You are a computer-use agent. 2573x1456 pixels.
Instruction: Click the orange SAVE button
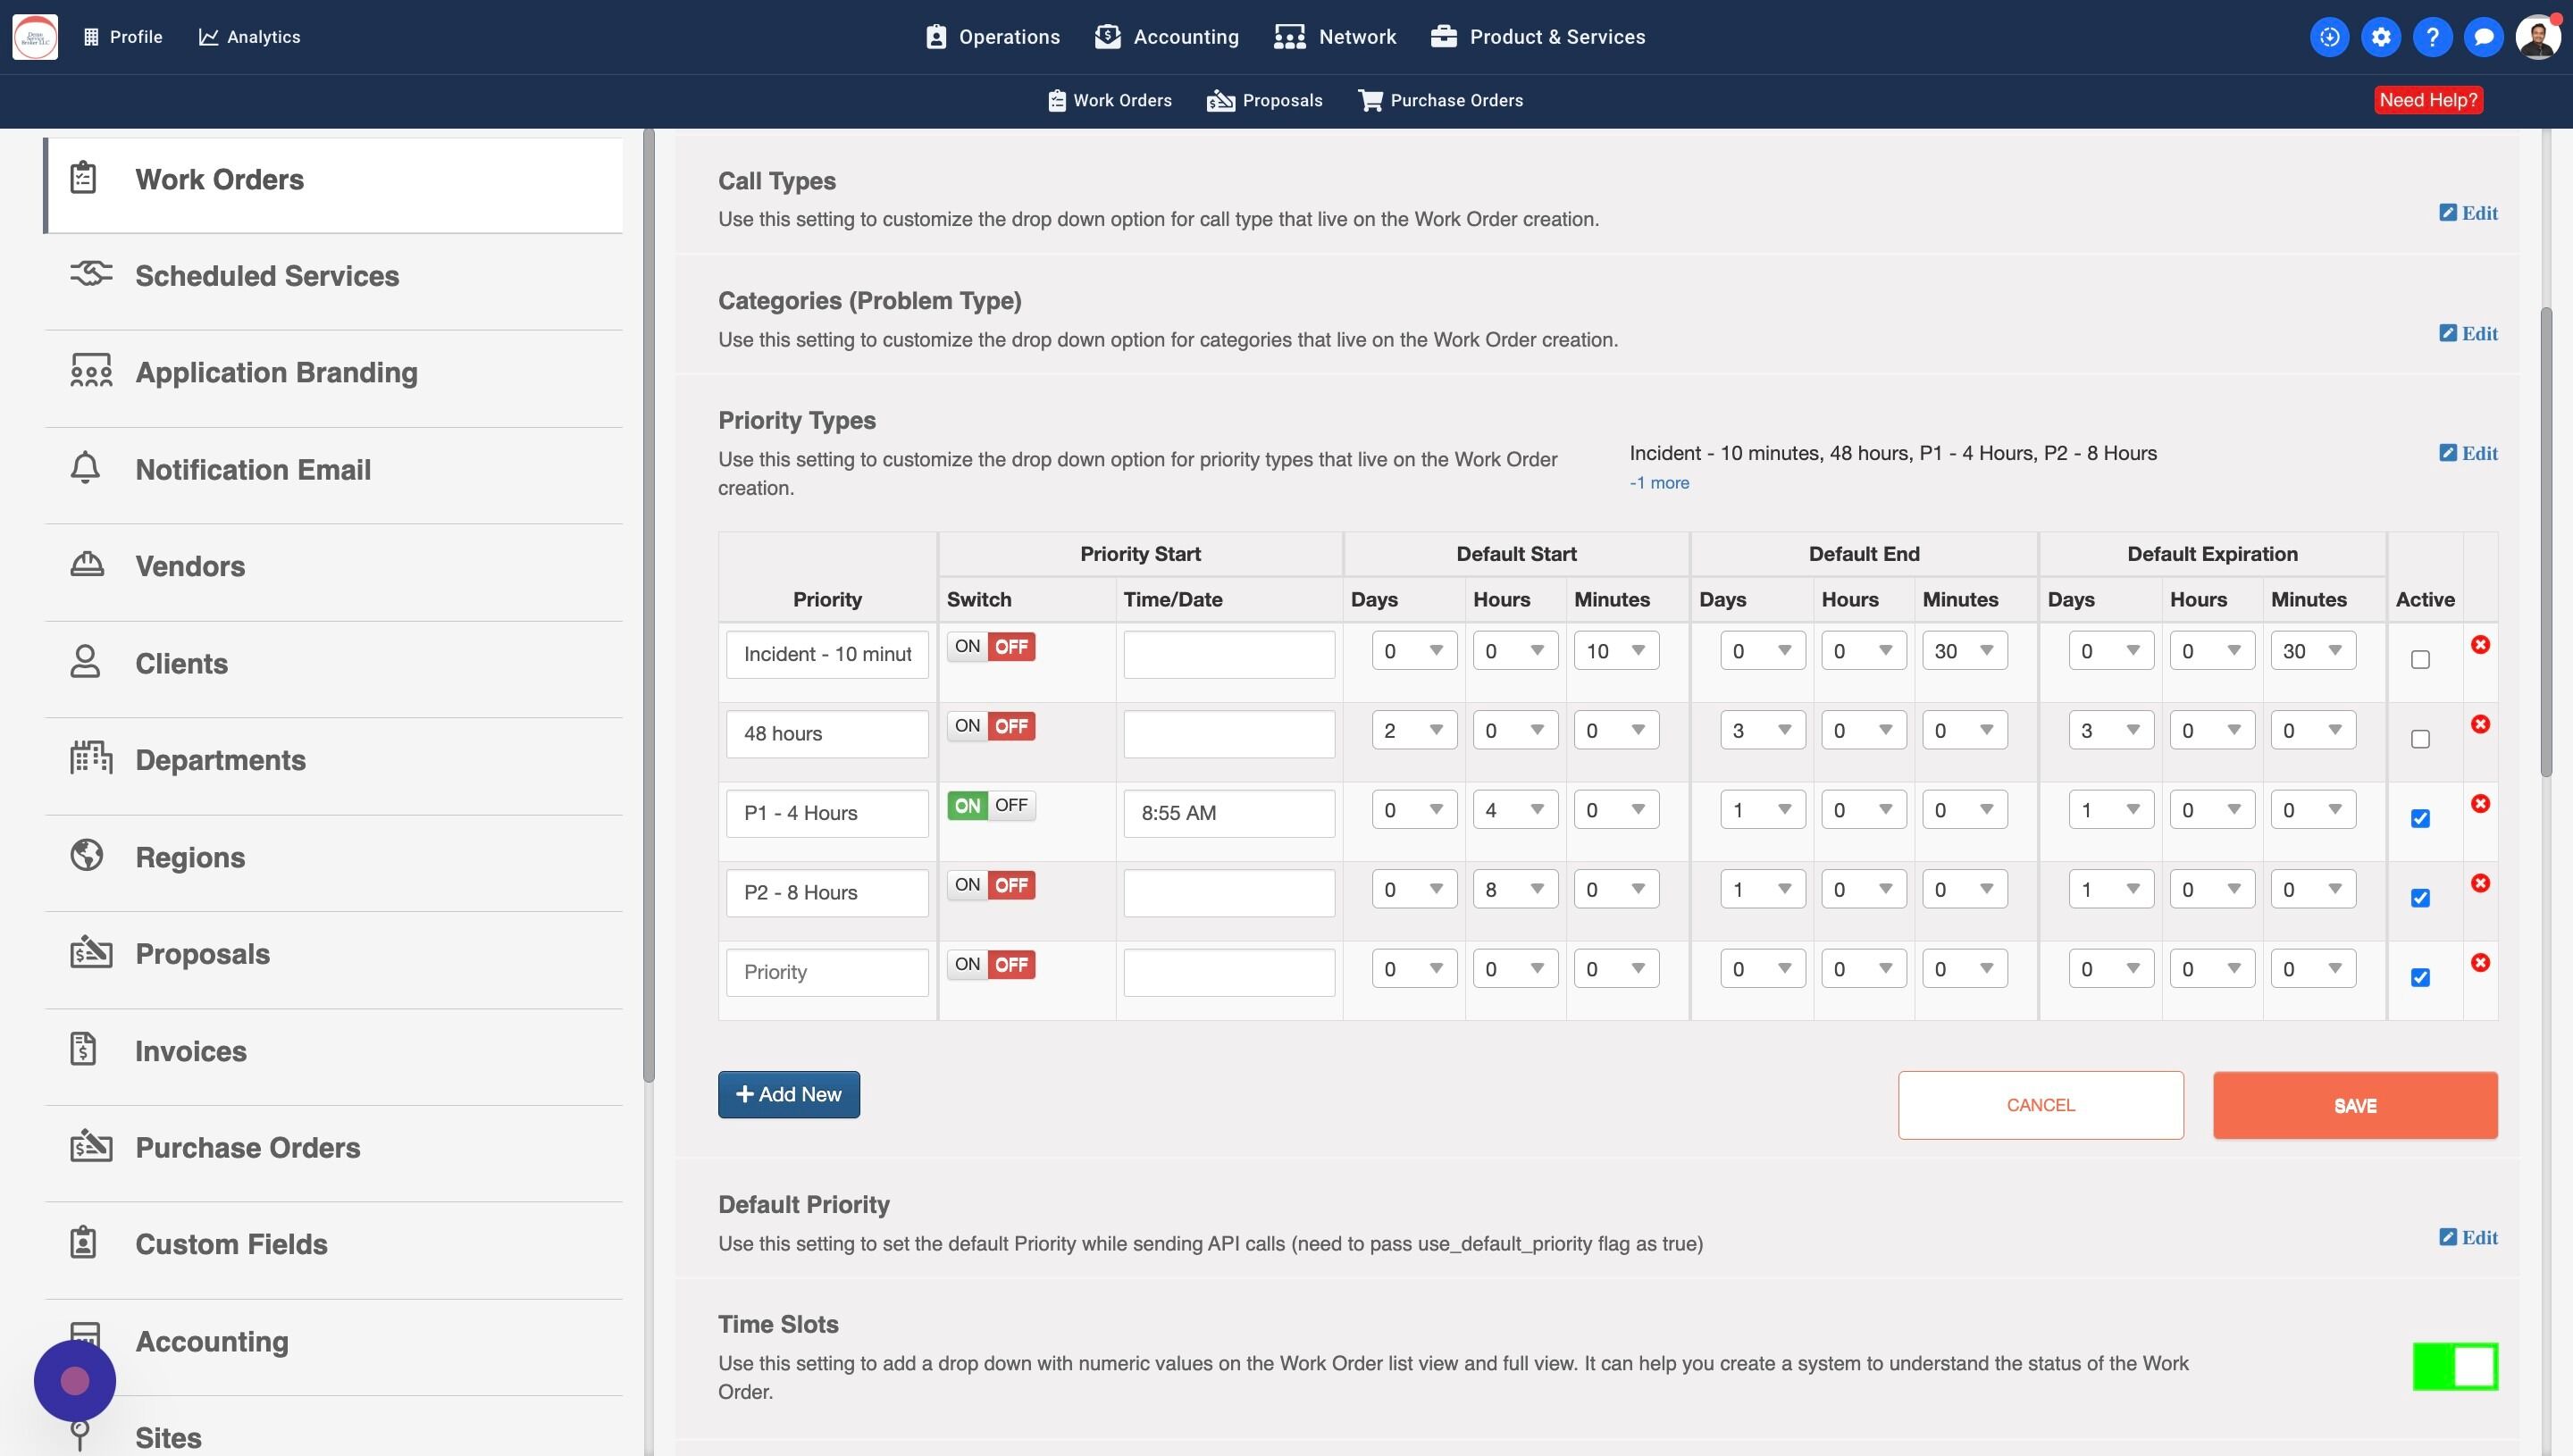(2354, 1105)
